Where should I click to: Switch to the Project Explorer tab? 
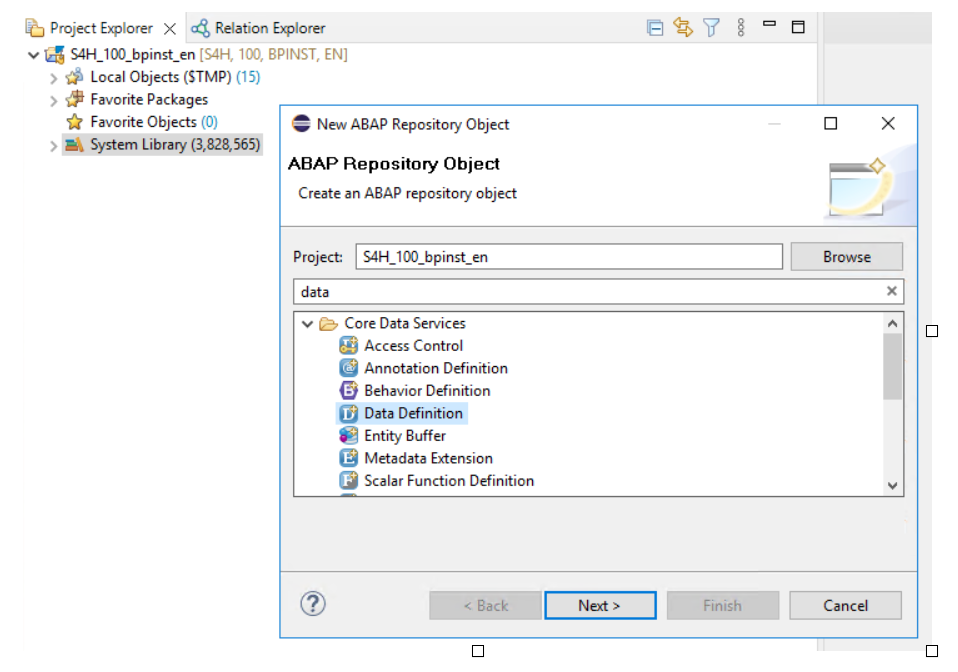tap(100, 27)
